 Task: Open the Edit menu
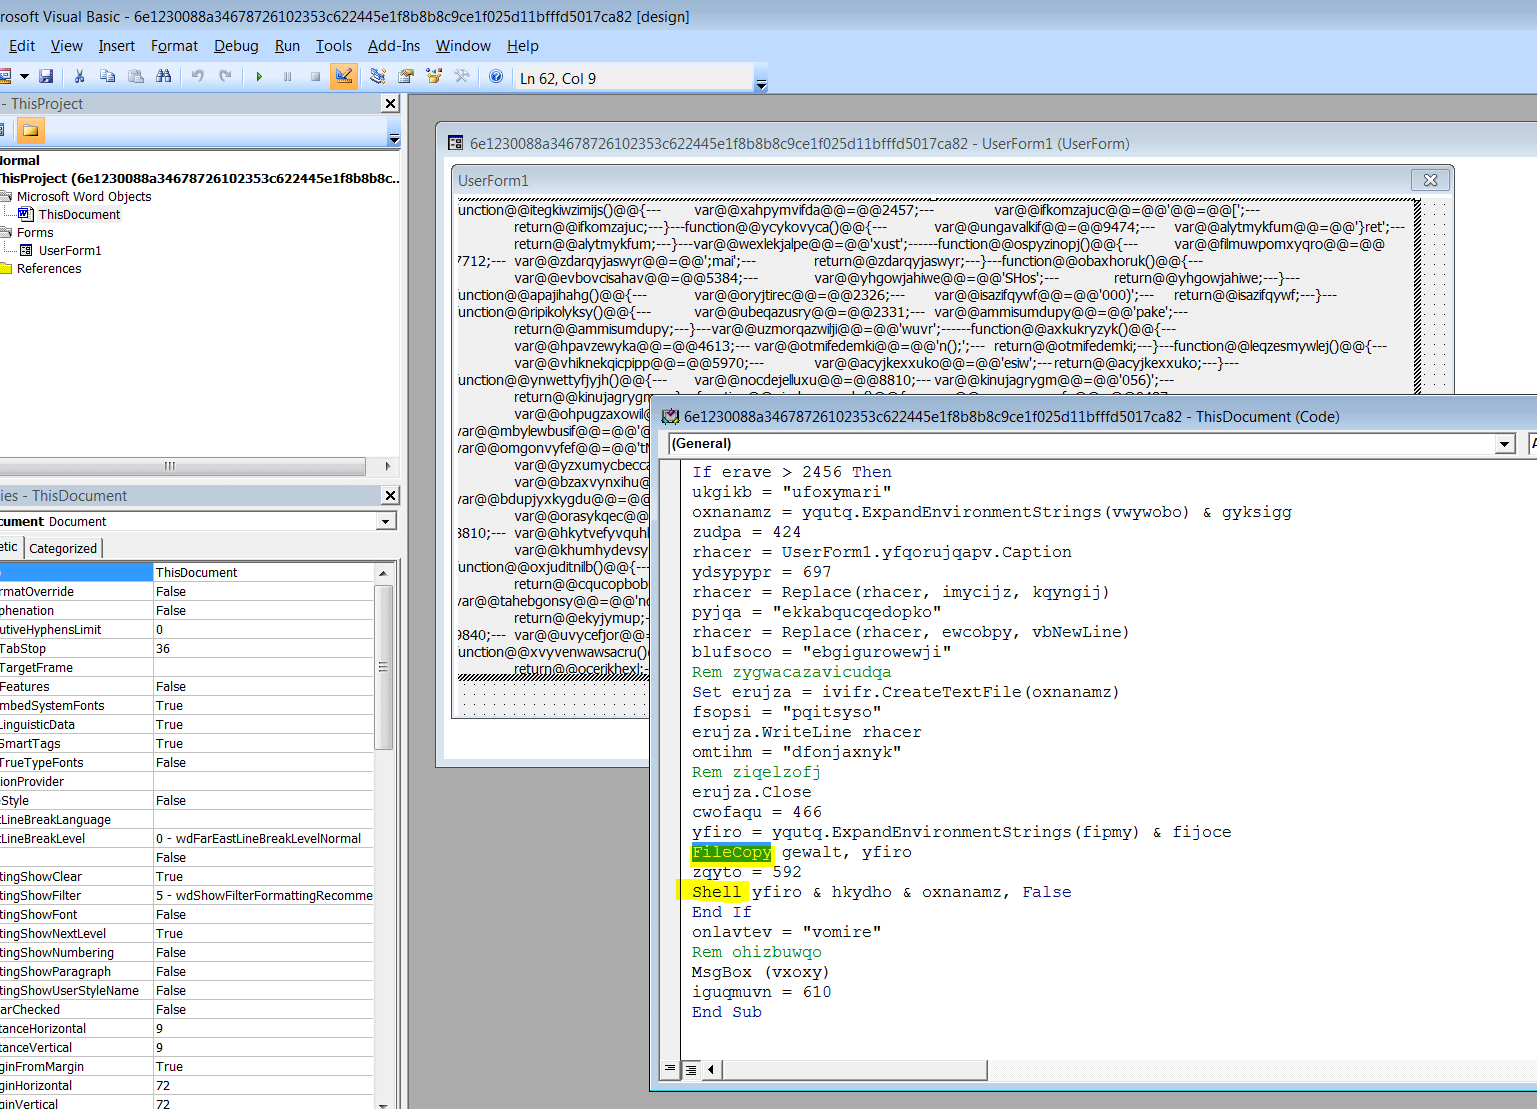click(22, 45)
